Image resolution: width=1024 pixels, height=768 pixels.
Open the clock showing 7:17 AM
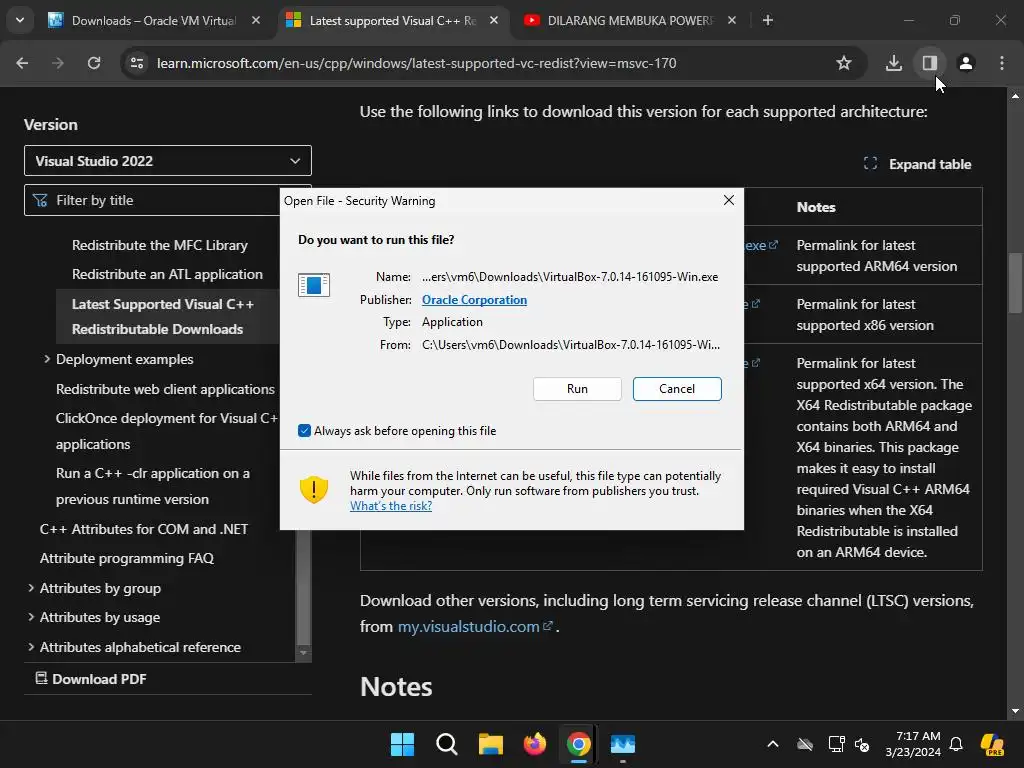pos(913,744)
